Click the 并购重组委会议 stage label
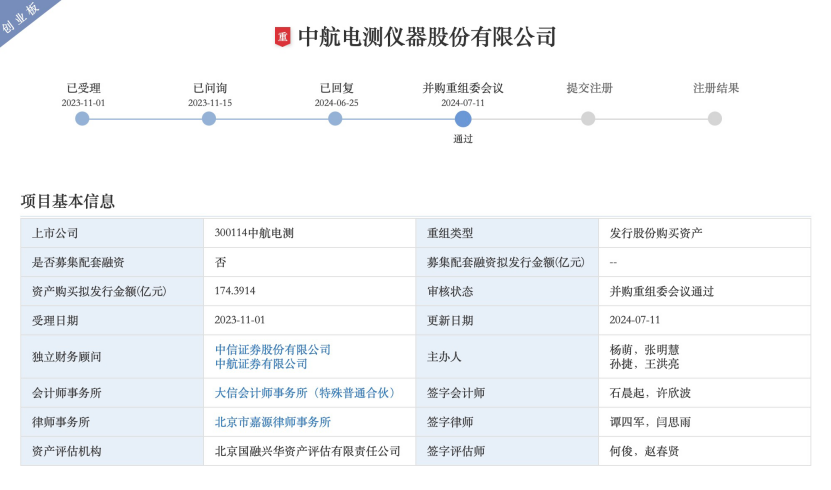 [463, 88]
